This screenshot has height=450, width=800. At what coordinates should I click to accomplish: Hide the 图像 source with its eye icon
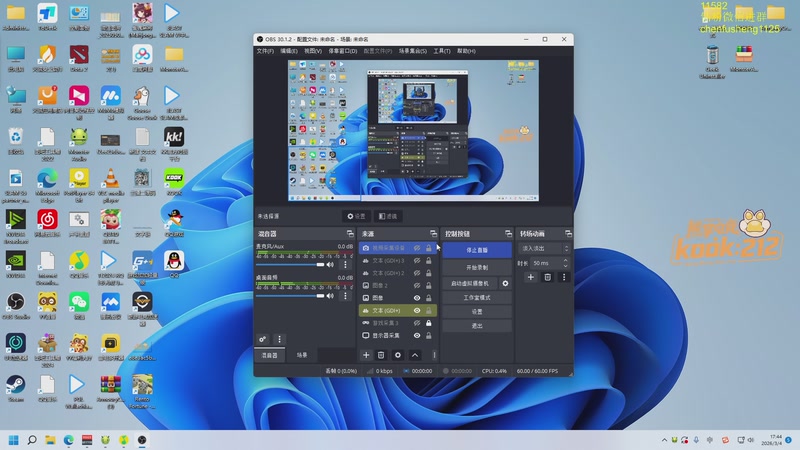coord(417,298)
